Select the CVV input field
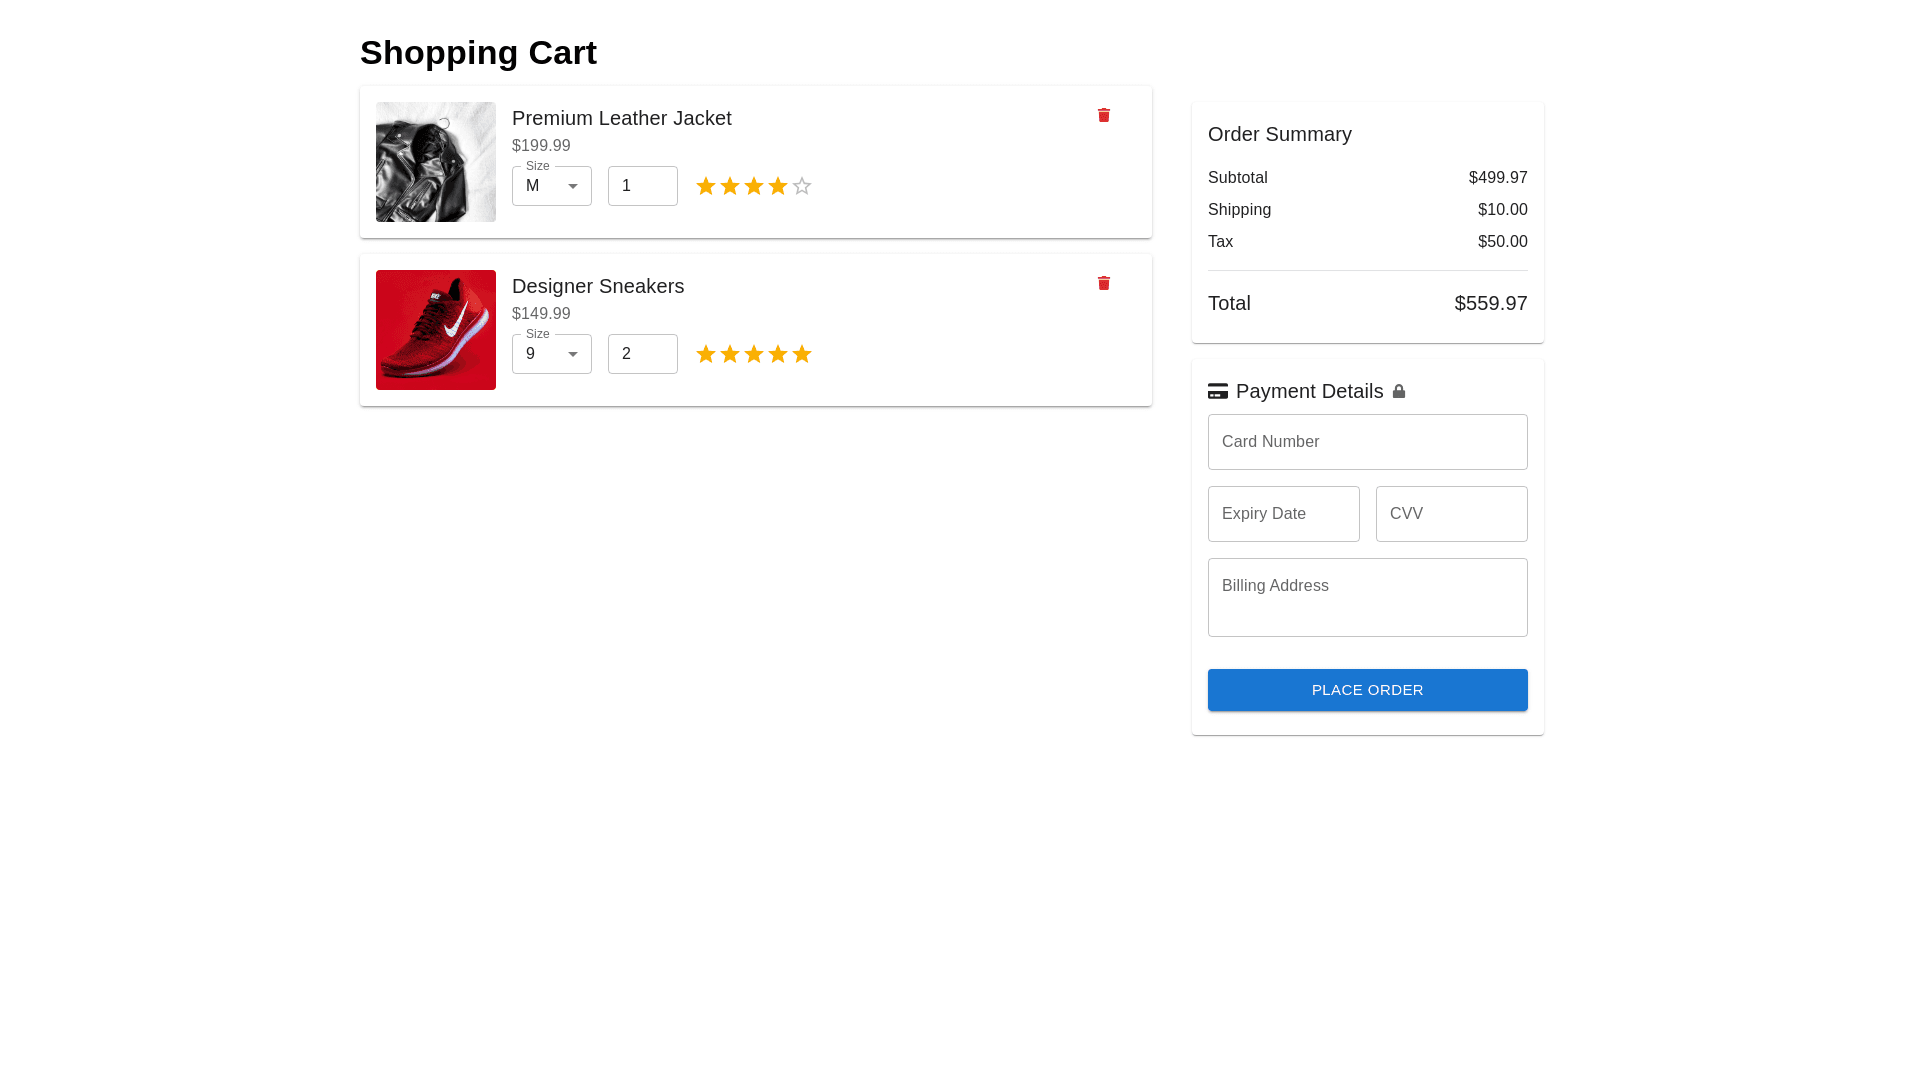 coord(1451,514)
